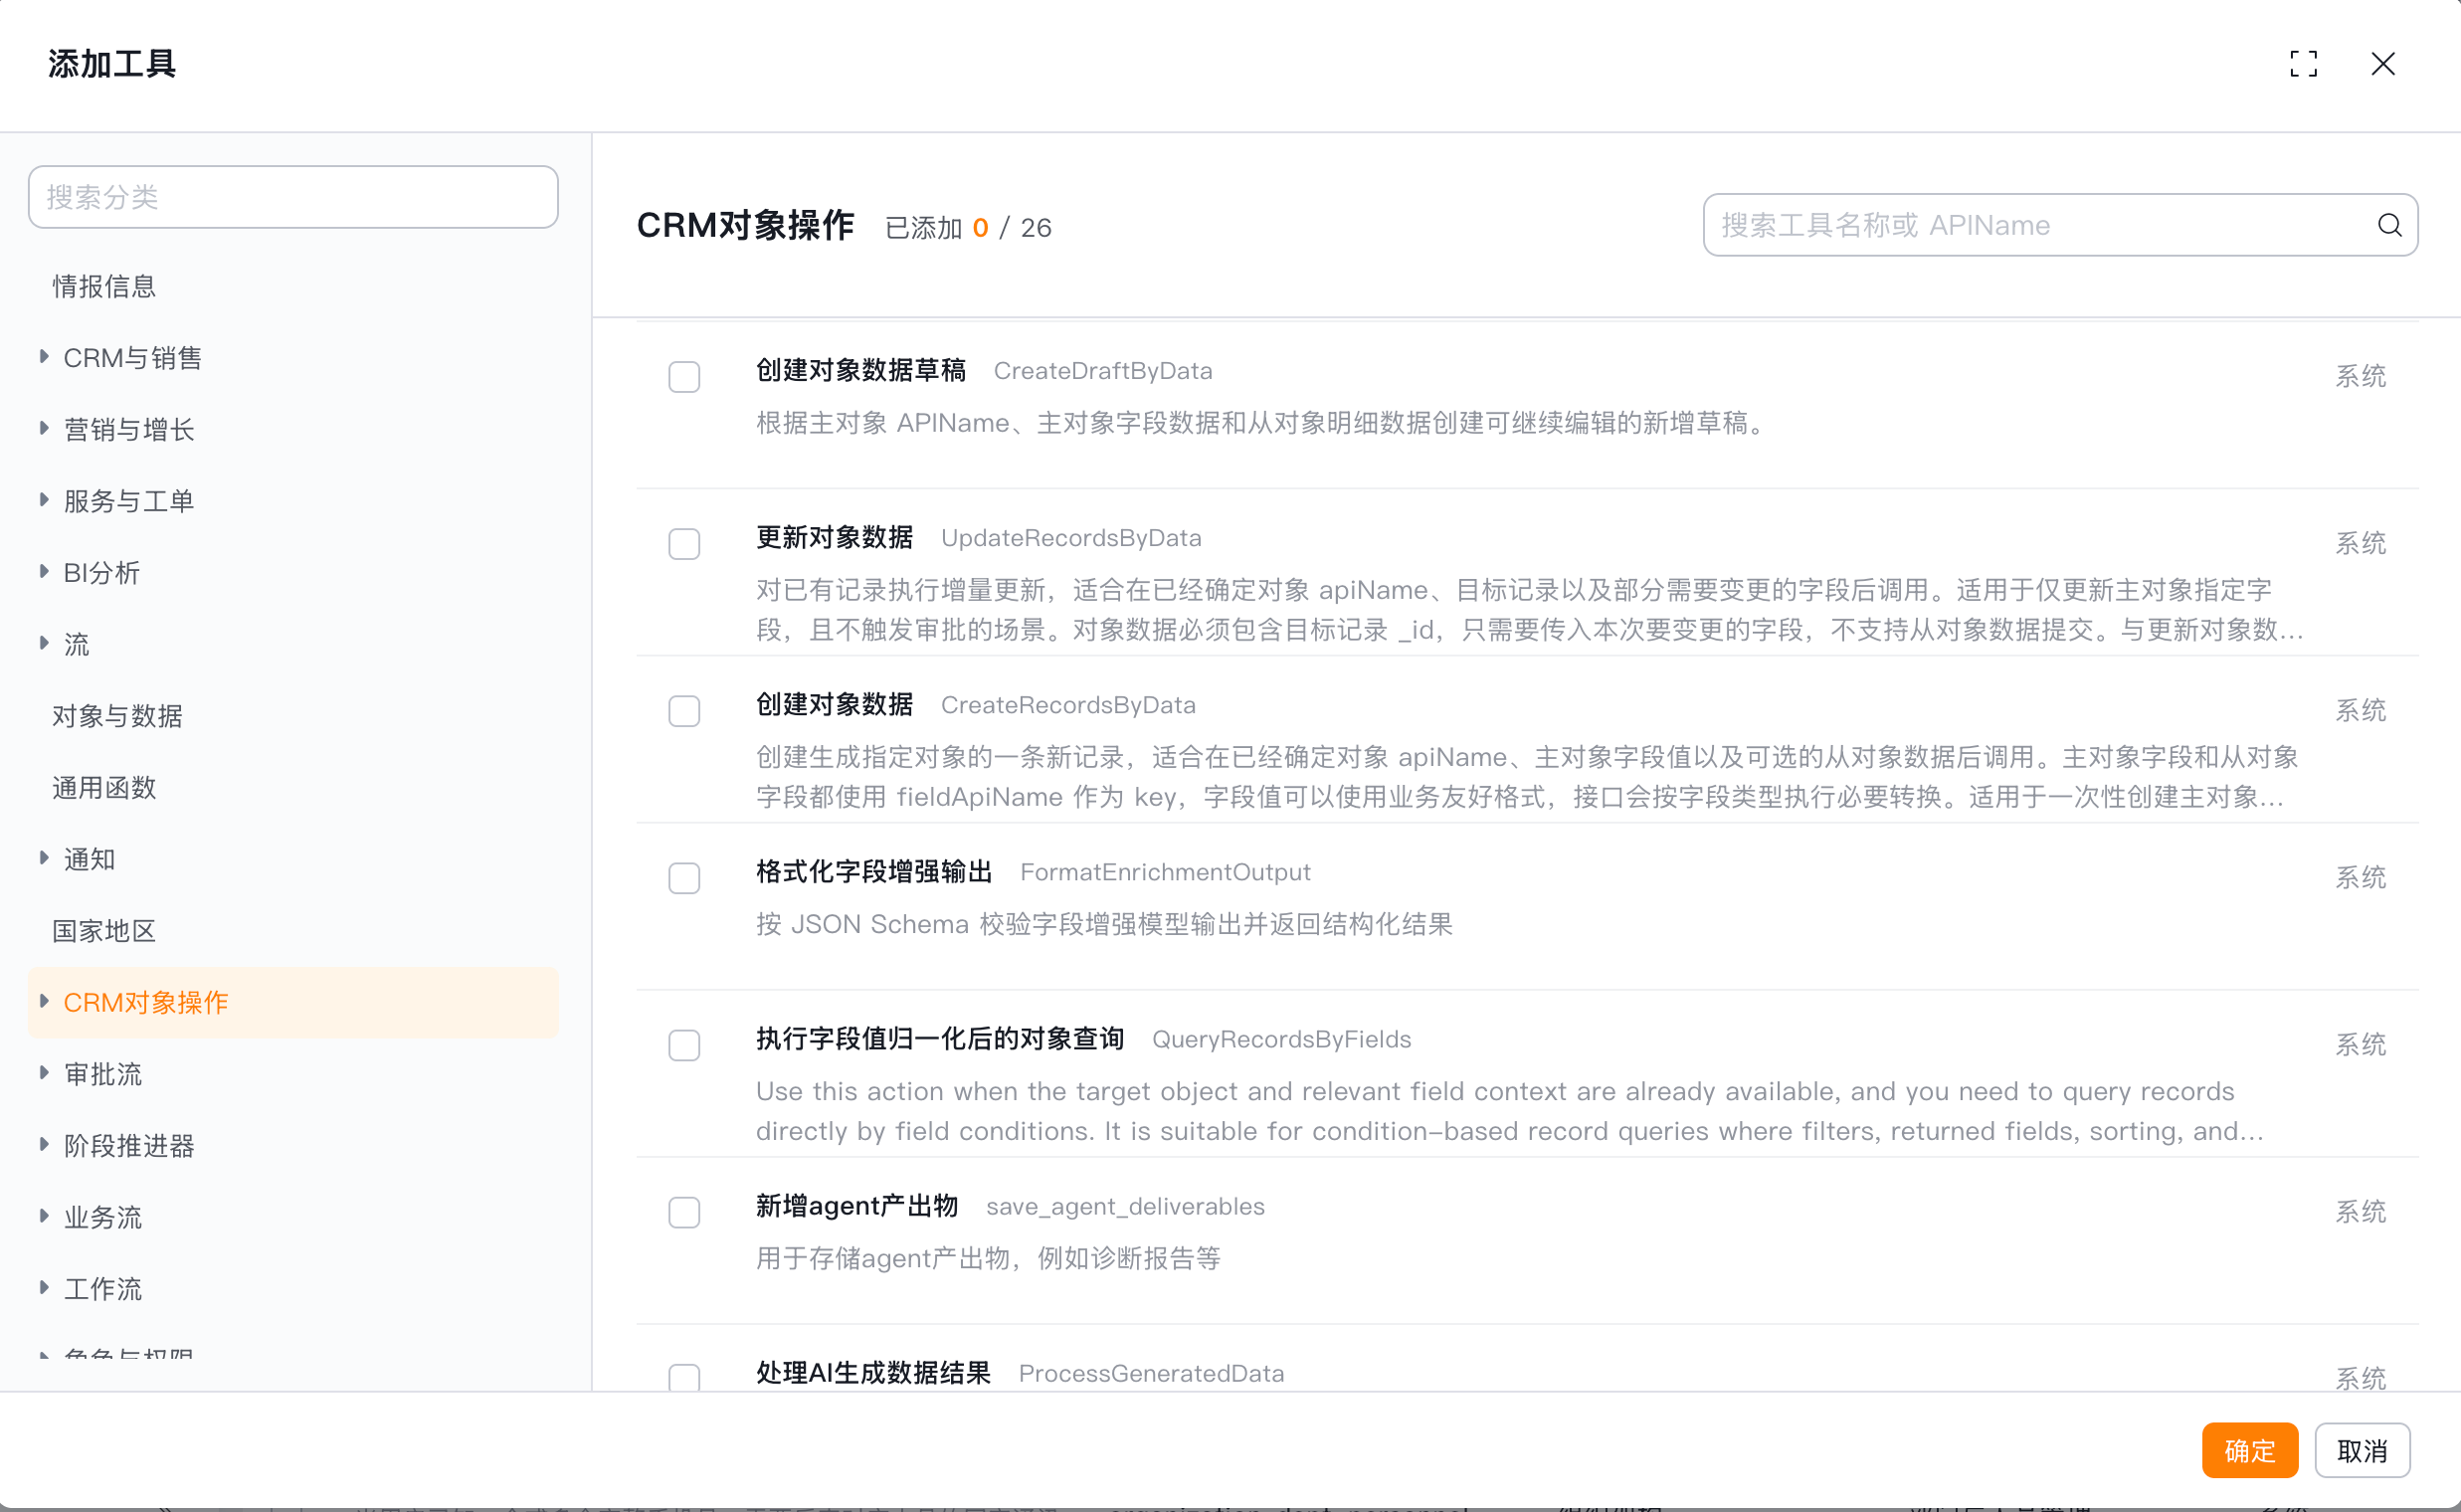The image size is (2461, 1512).
Task: Check the 处理AI生成数据结果 checkbox
Action: point(684,1377)
